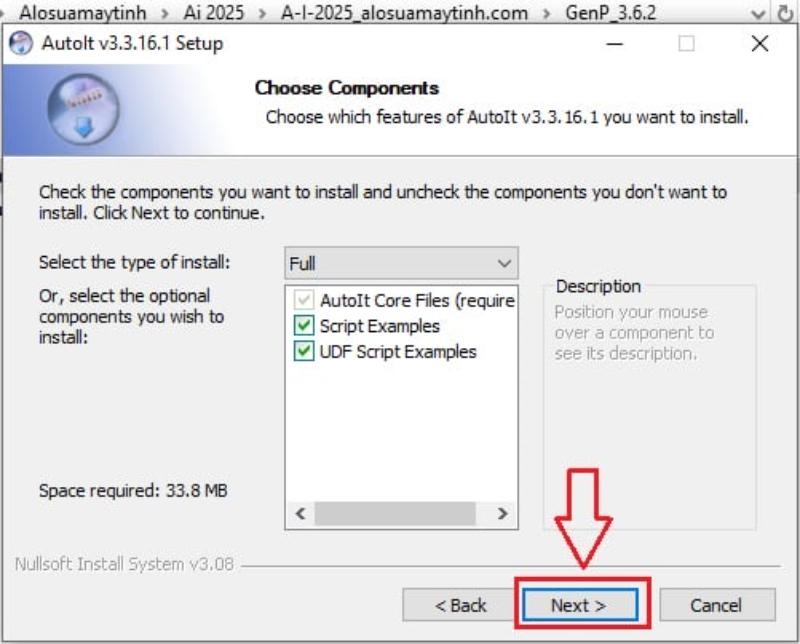
Task: Click the AutoIt setup title bar icon
Action: [x=21, y=43]
